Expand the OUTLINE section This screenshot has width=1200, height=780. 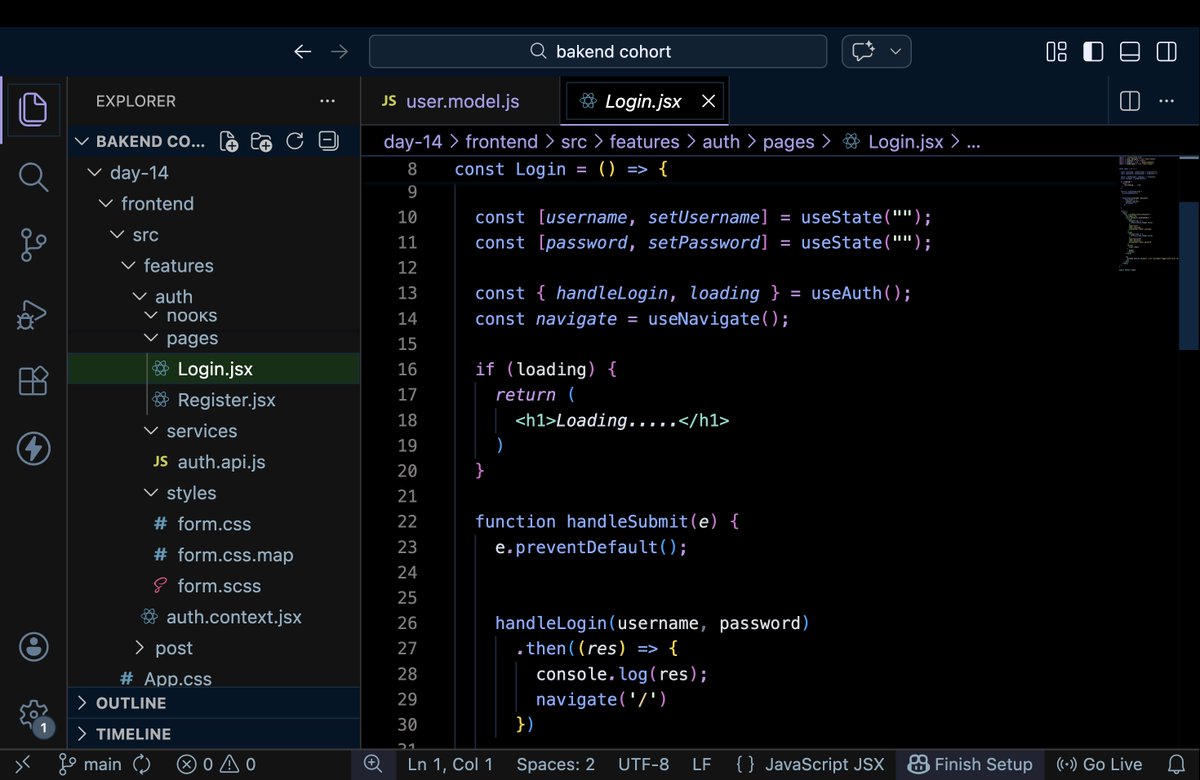(x=214, y=703)
